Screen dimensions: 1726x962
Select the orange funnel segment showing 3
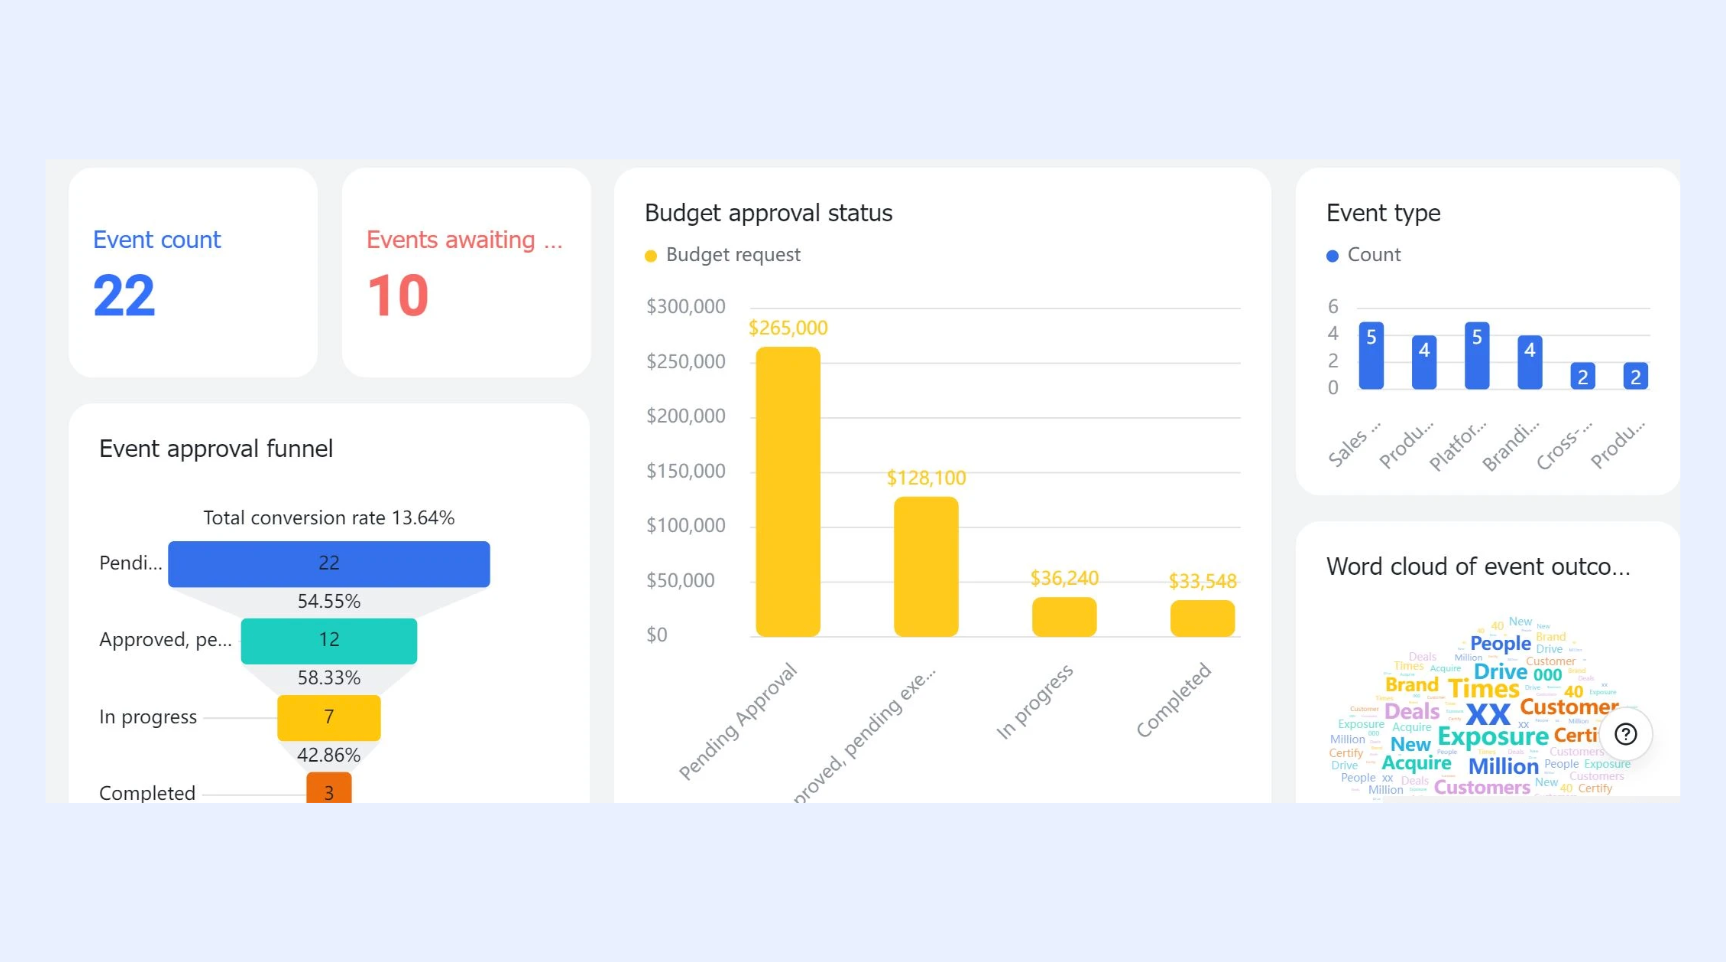(x=329, y=788)
